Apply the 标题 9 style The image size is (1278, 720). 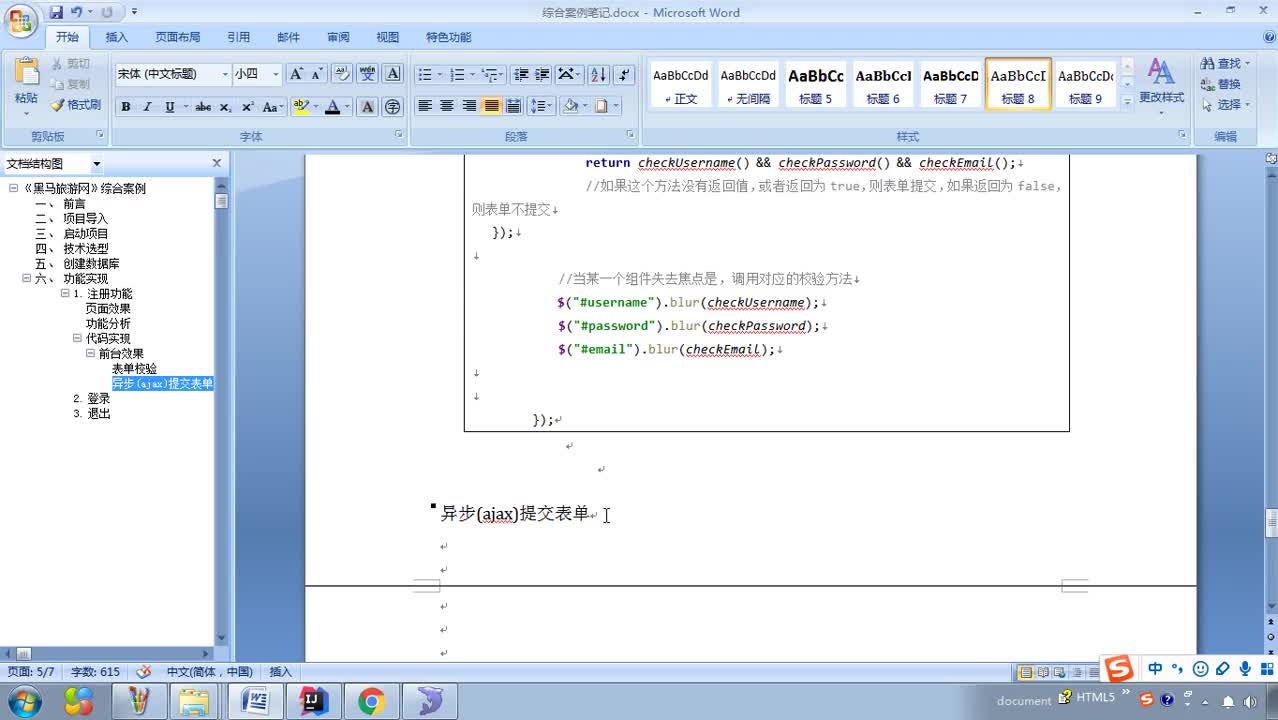tap(1085, 84)
